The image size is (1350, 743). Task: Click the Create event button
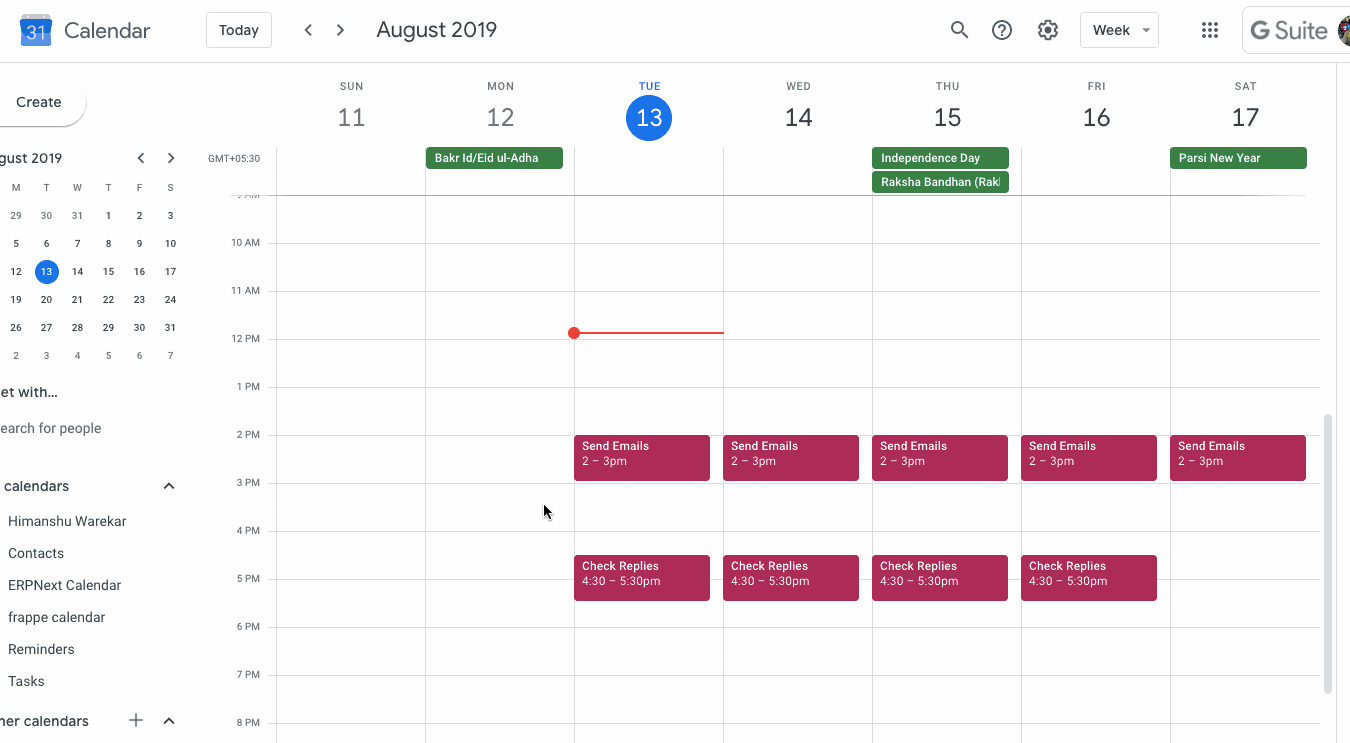[x=39, y=102]
